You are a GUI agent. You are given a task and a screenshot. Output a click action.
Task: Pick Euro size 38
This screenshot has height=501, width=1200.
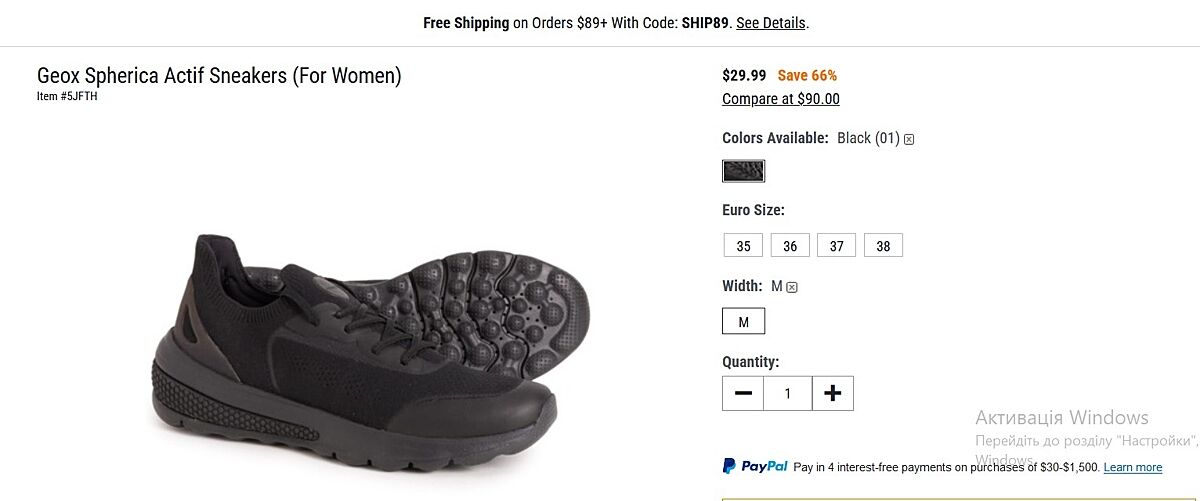coord(883,246)
